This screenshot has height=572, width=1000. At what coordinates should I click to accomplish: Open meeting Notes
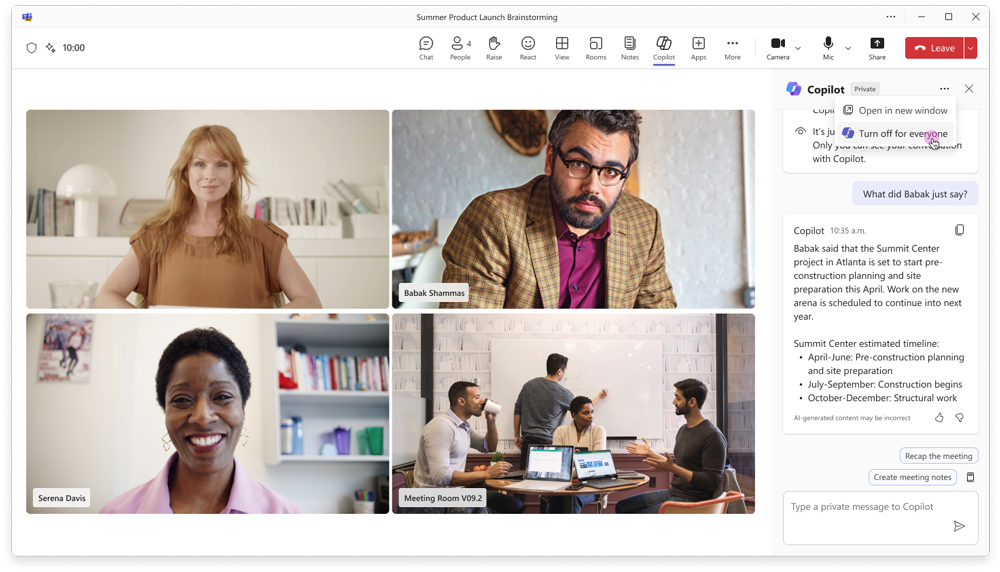coord(629,48)
